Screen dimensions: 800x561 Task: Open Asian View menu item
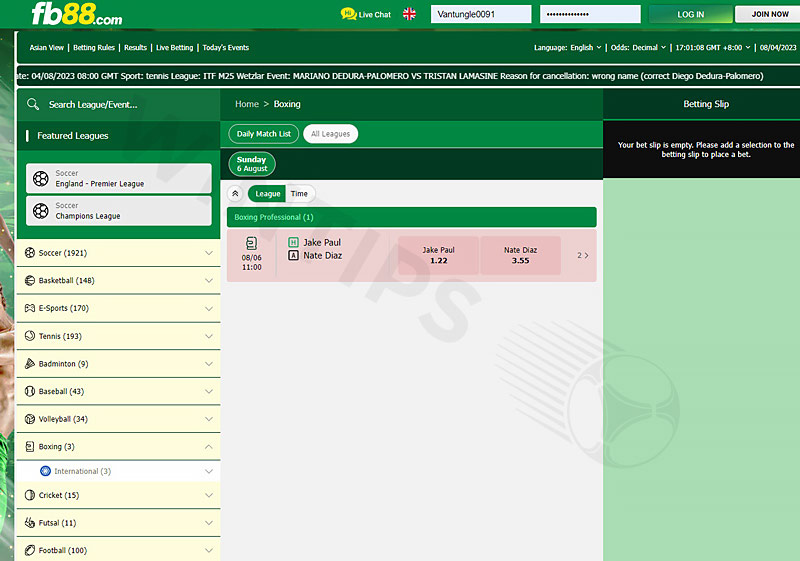46,47
